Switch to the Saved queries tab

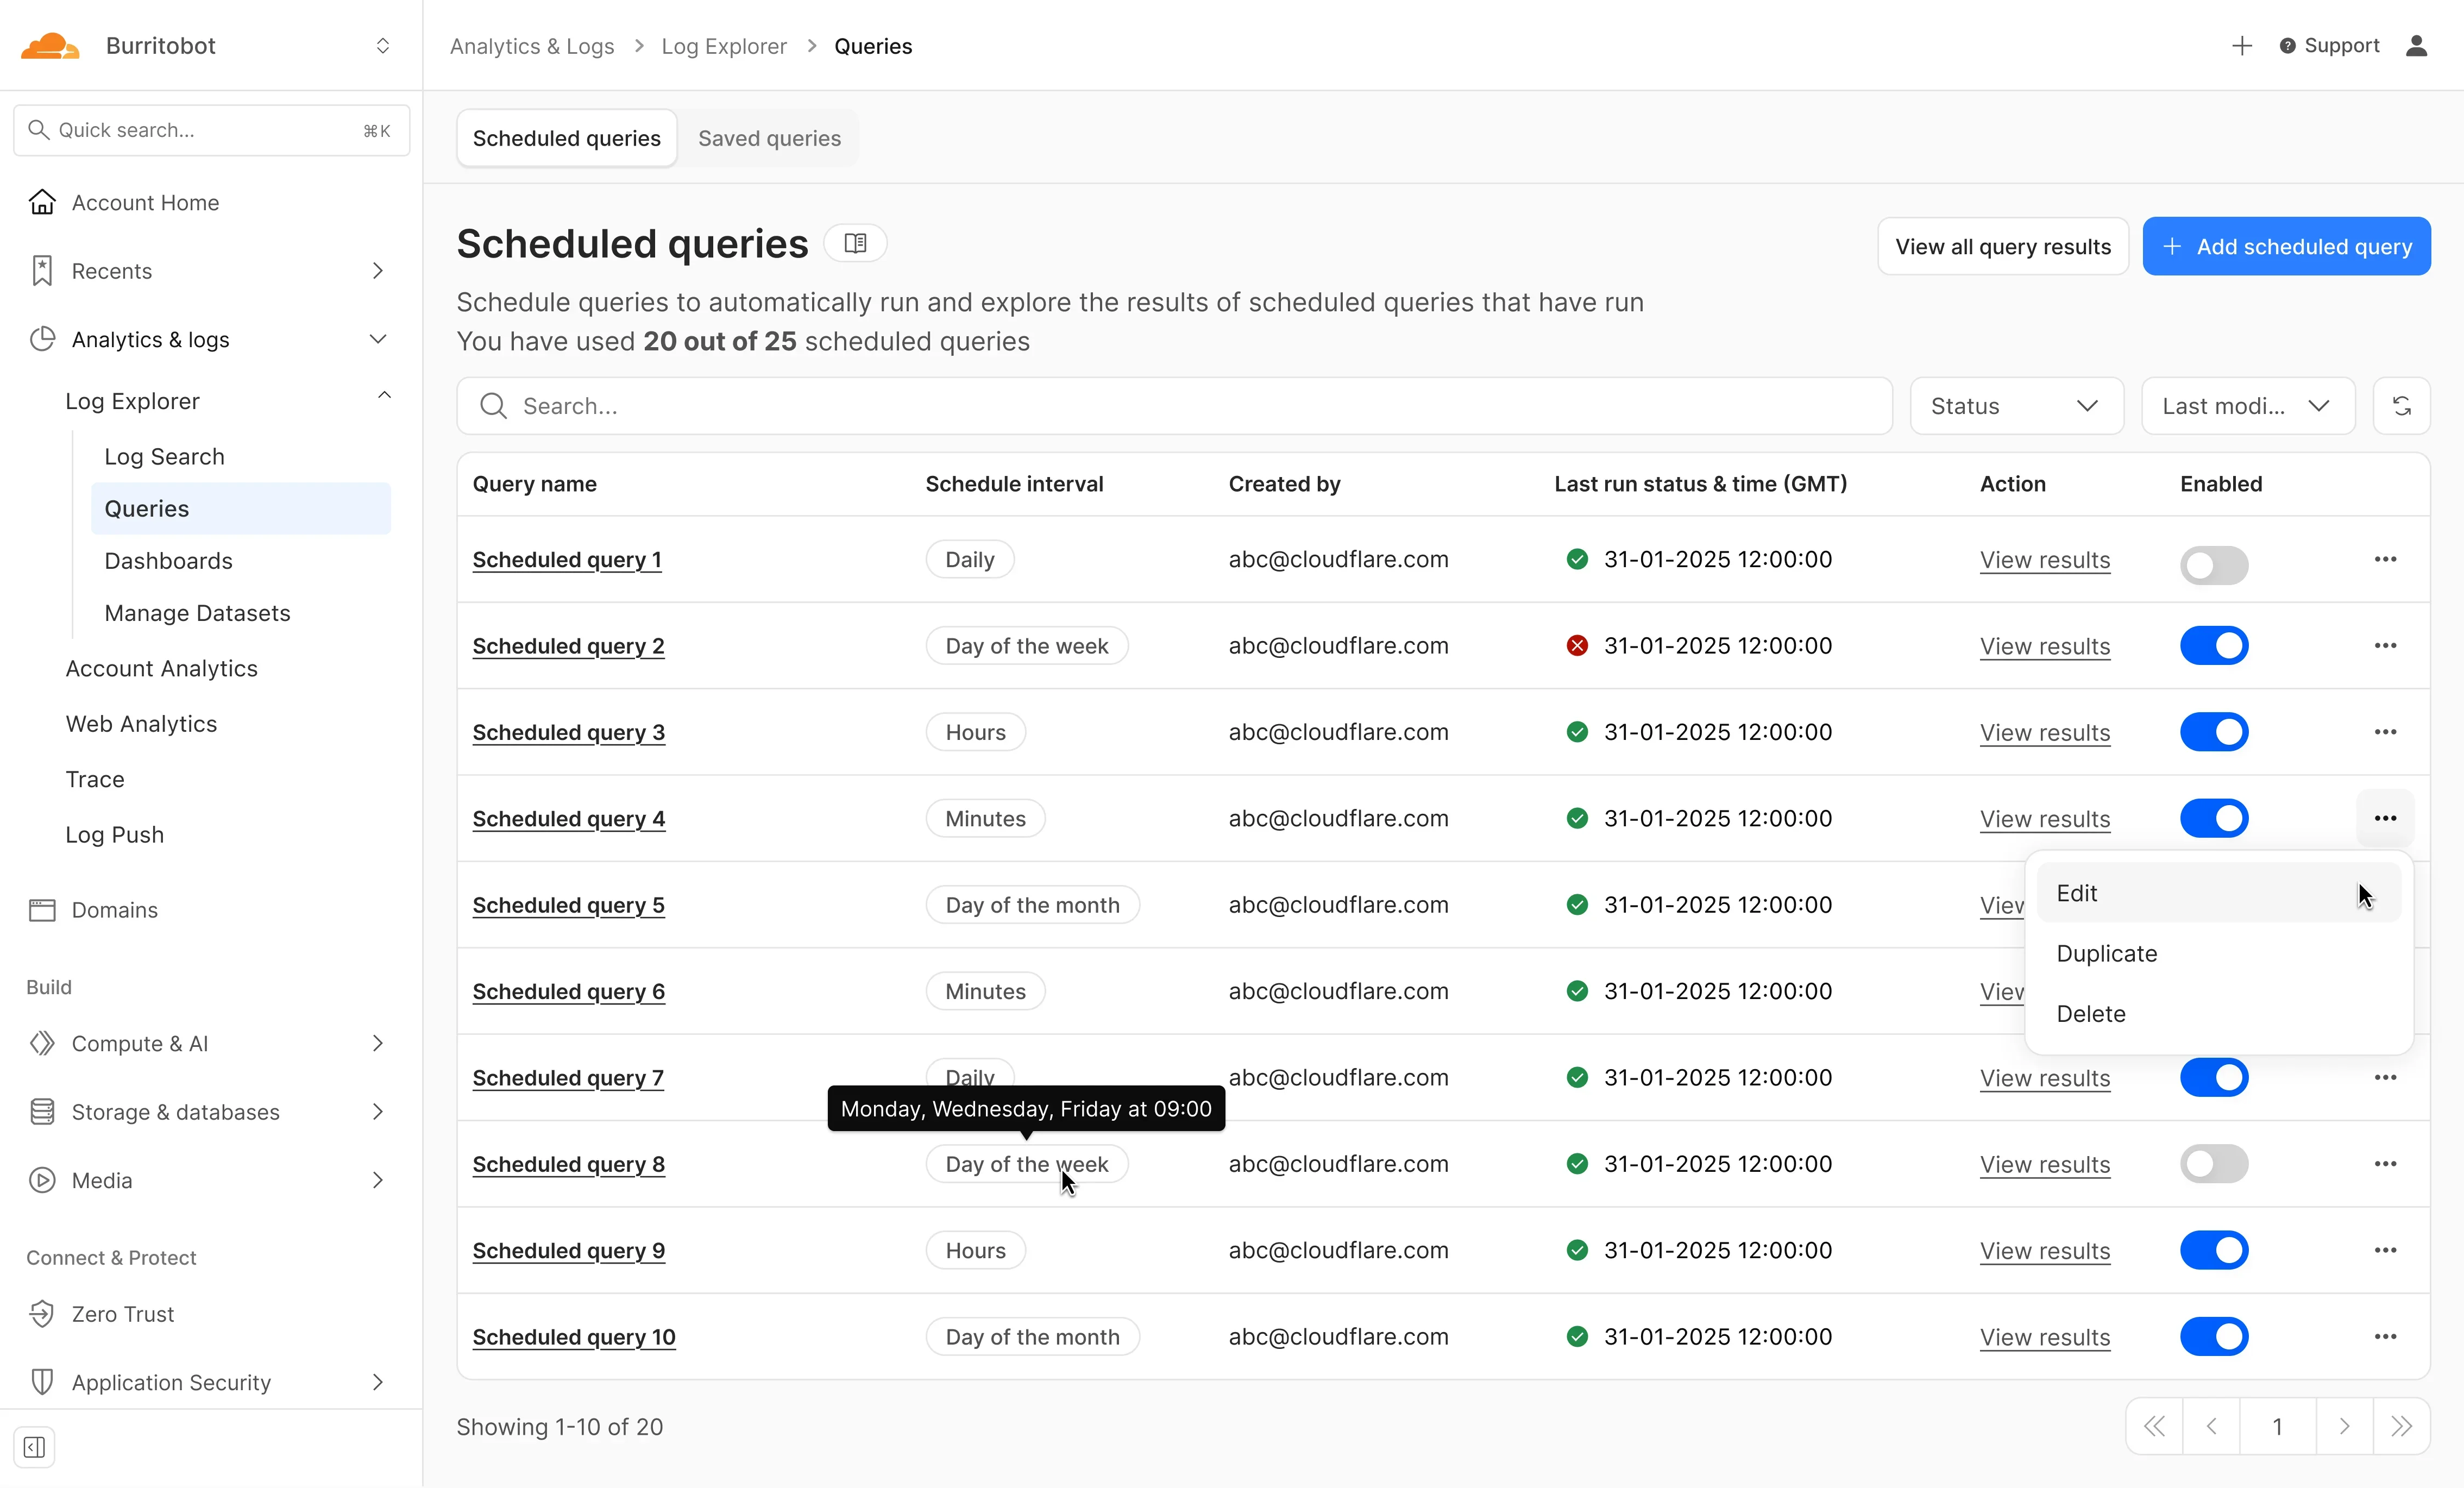pyautogui.click(x=769, y=138)
